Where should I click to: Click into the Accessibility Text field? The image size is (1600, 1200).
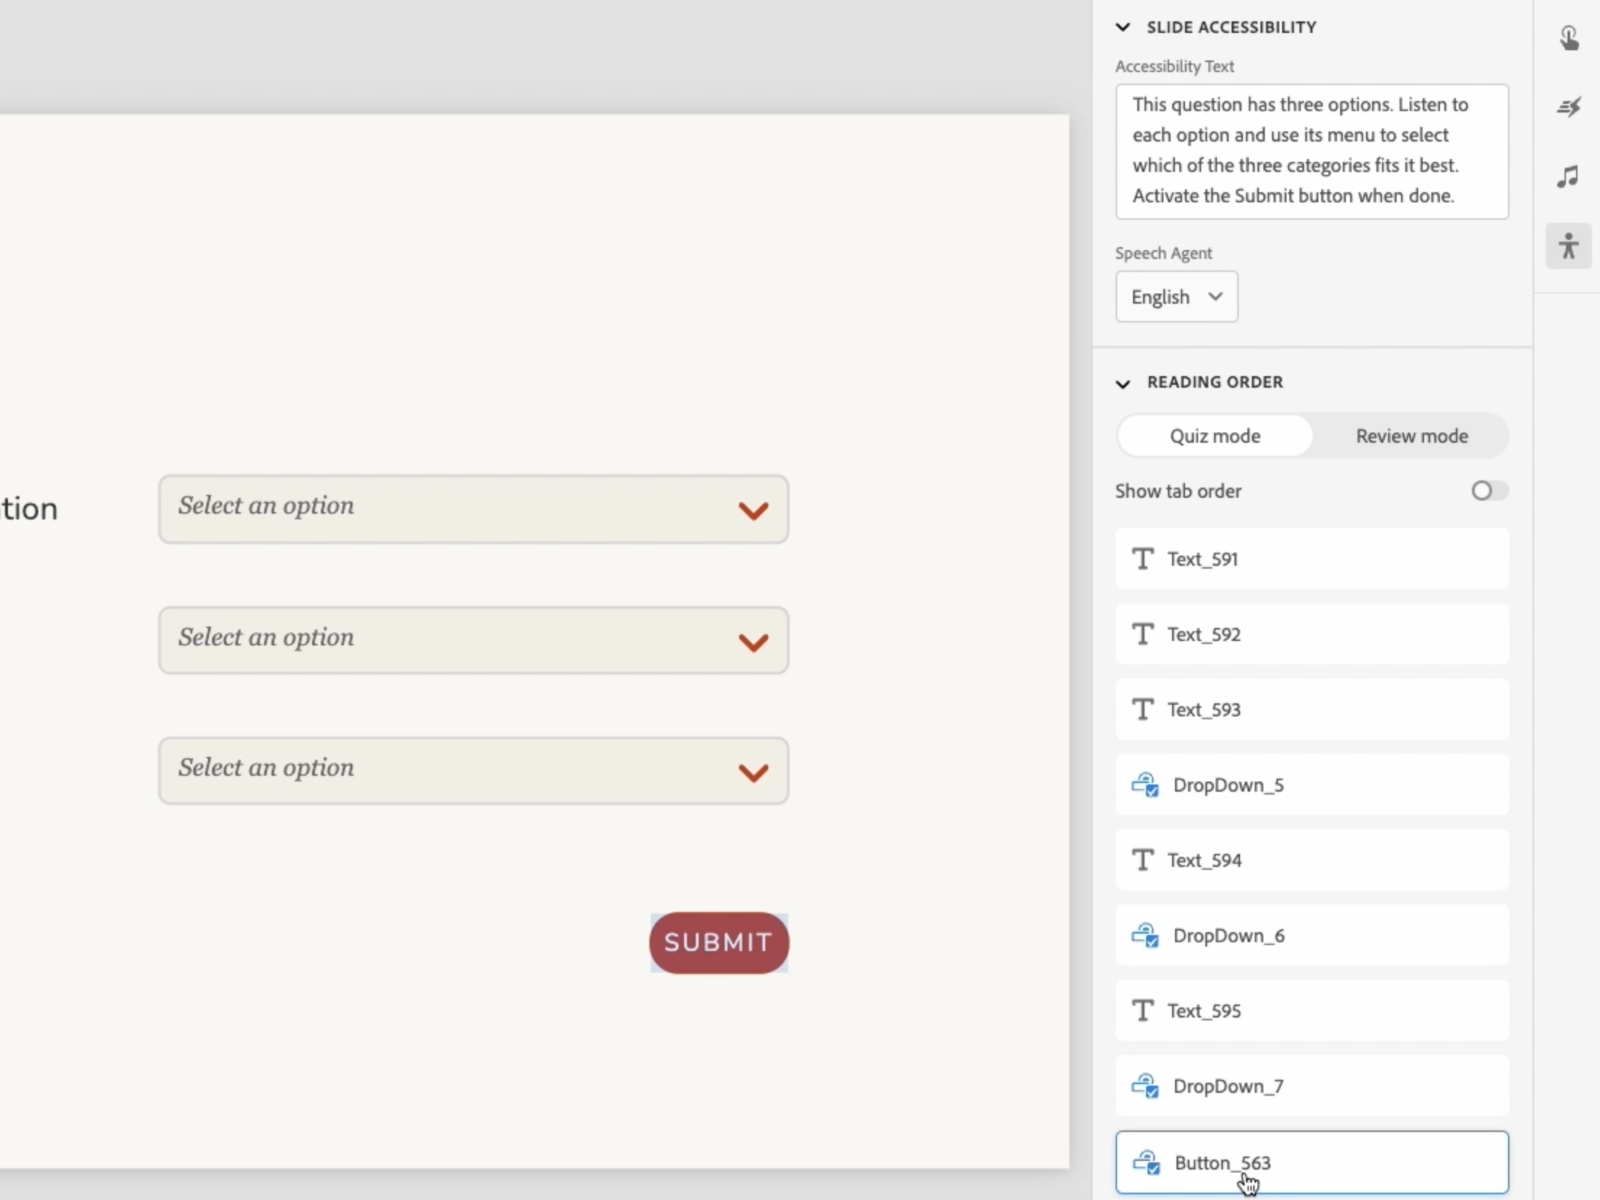(1311, 151)
